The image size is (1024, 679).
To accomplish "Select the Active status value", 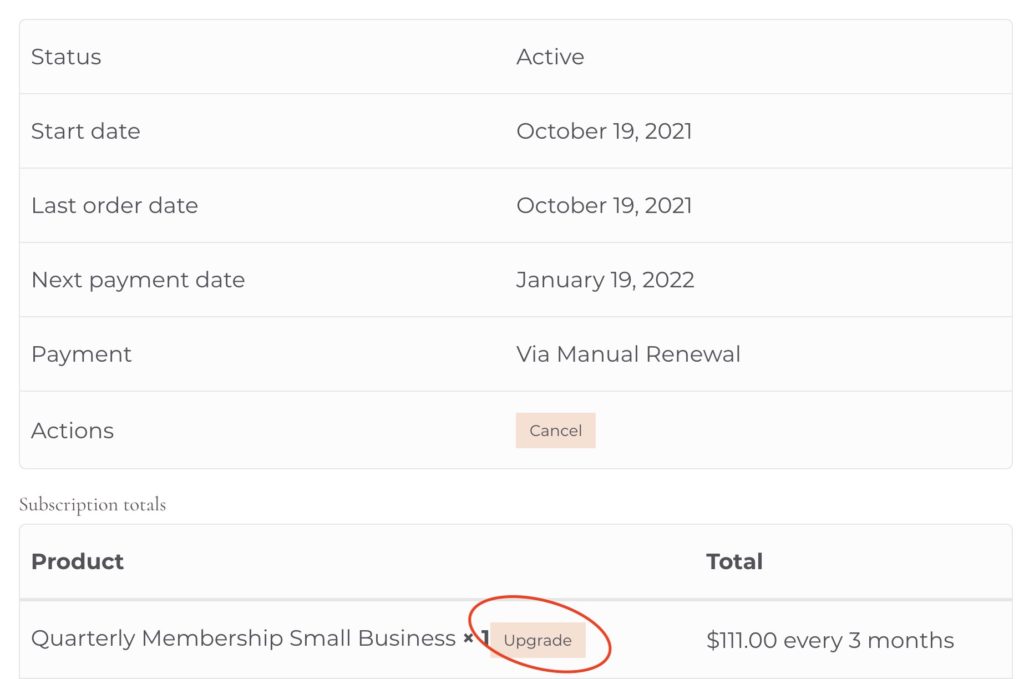I will (550, 57).
